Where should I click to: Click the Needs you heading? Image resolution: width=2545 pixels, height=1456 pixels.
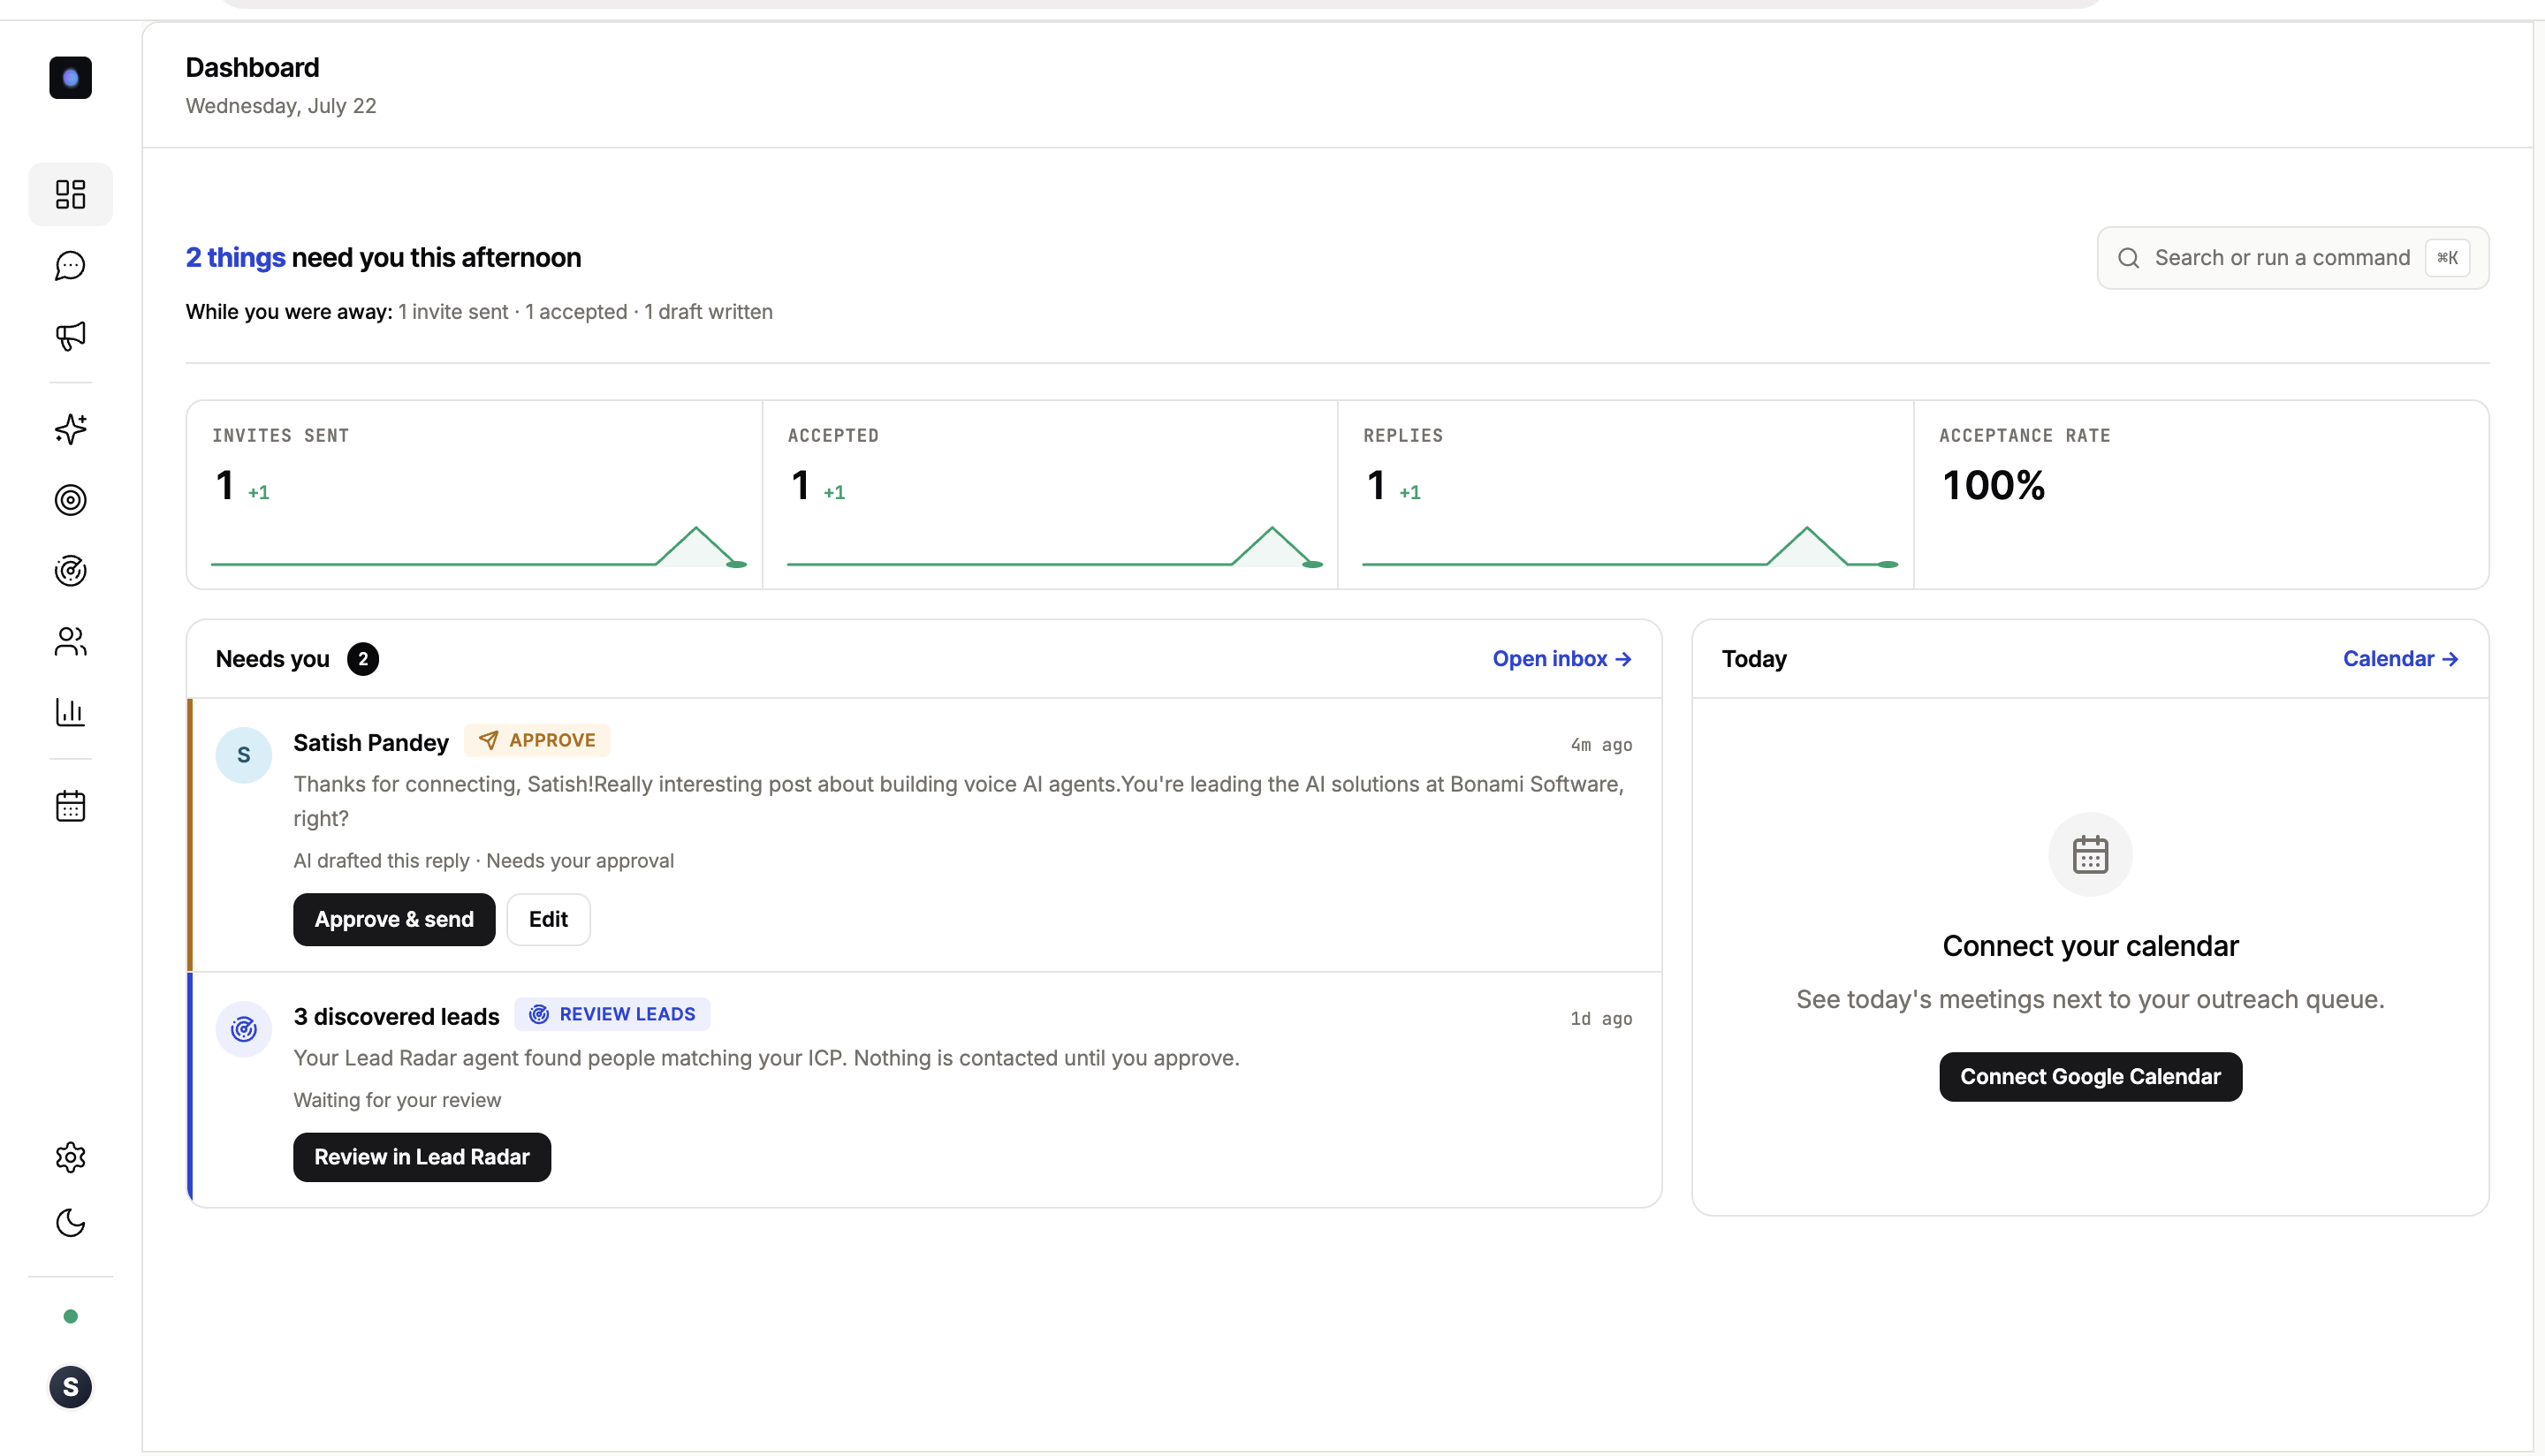[272, 659]
